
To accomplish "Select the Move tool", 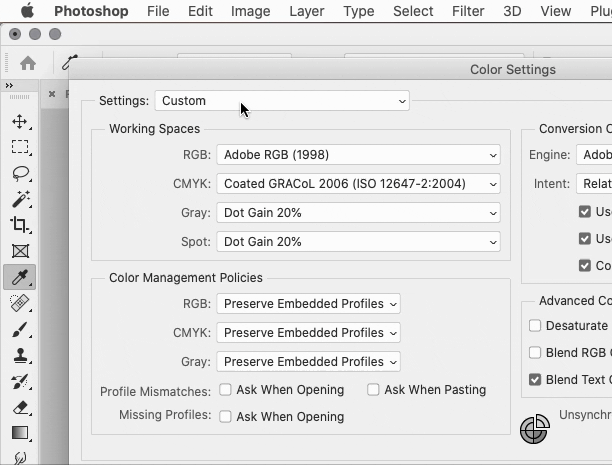I will click(x=20, y=122).
